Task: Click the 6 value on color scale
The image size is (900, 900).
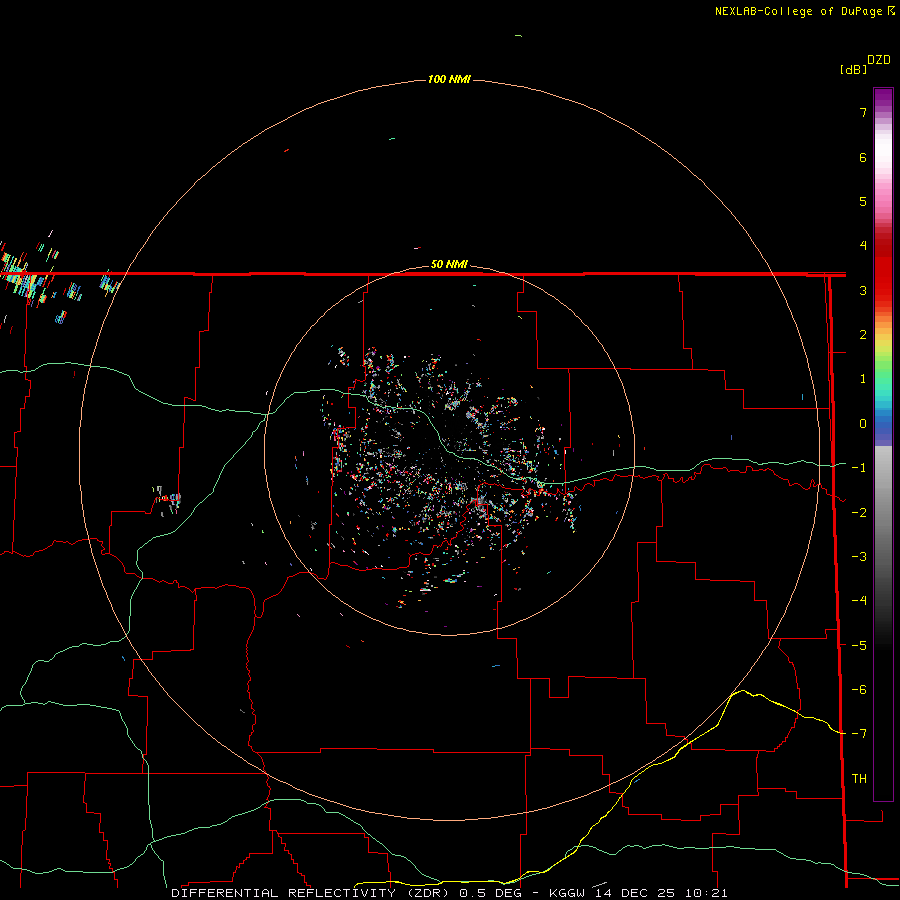Action: pyautogui.click(x=863, y=157)
